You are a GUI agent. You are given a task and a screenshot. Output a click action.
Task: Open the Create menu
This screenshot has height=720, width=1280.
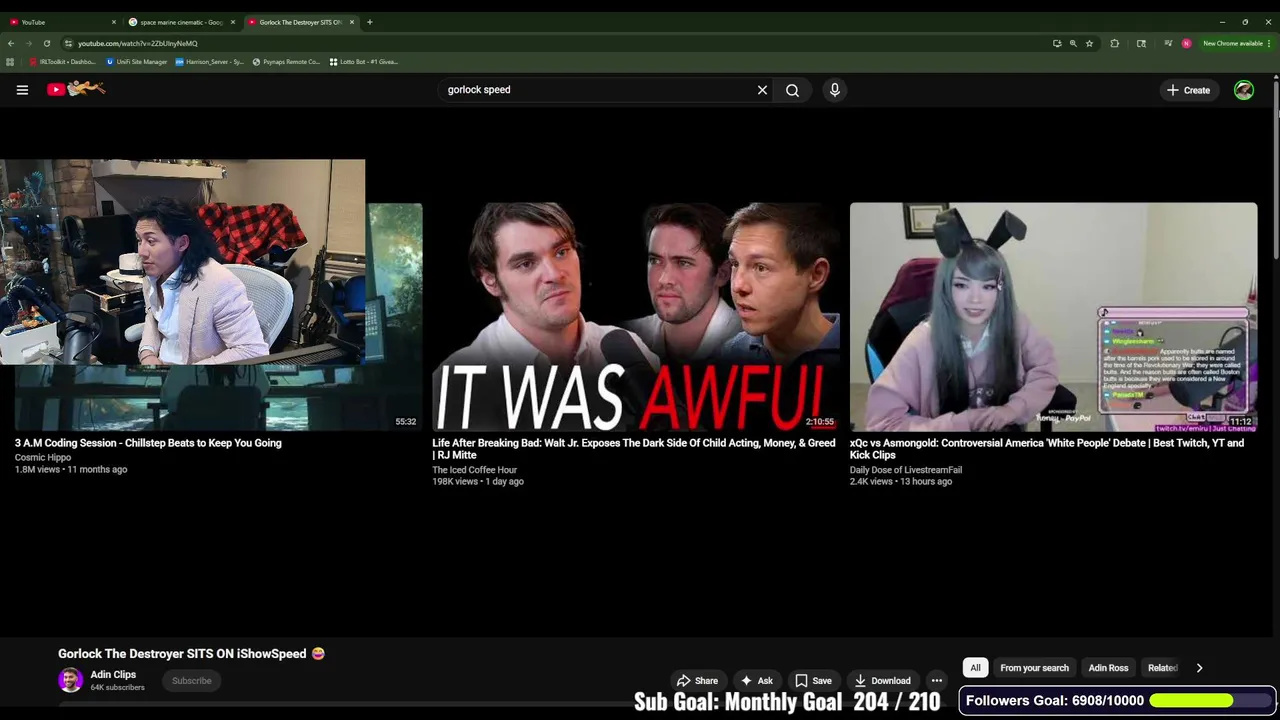(1188, 90)
